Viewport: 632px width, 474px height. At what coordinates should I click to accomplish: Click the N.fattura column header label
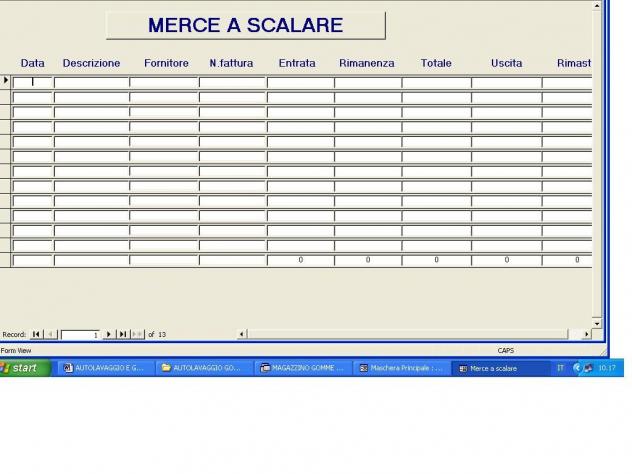[x=231, y=63]
